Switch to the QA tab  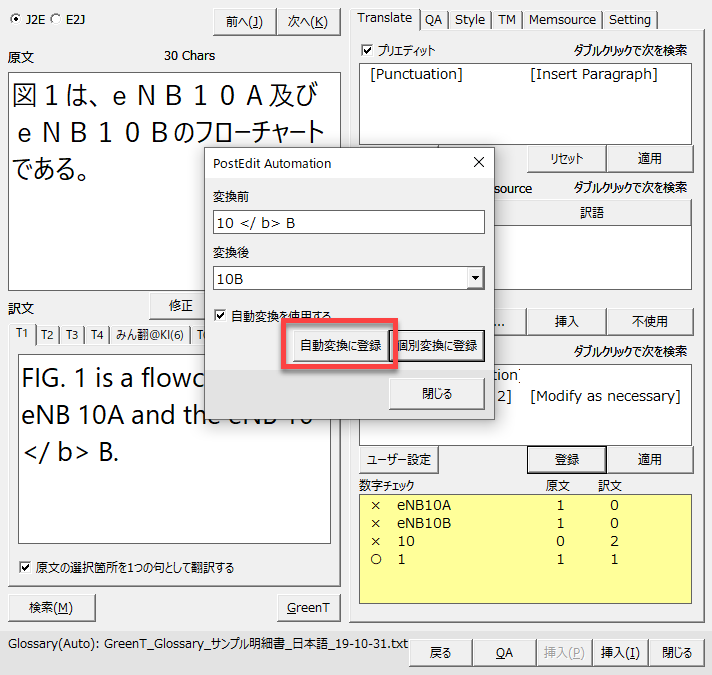pos(433,19)
